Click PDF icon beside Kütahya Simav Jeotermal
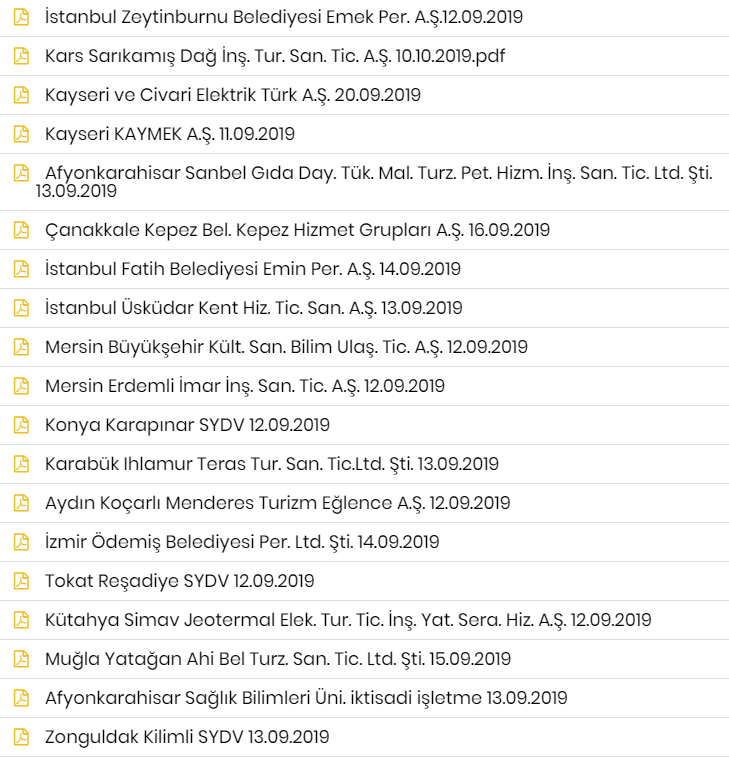 (21, 620)
